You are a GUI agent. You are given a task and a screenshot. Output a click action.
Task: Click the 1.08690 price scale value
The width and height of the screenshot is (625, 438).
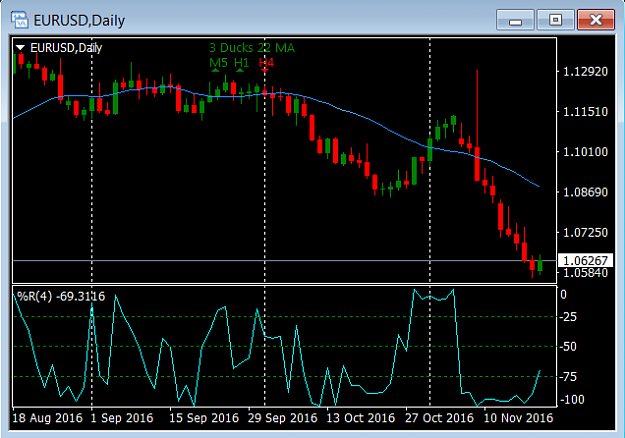pyautogui.click(x=585, y=192)
